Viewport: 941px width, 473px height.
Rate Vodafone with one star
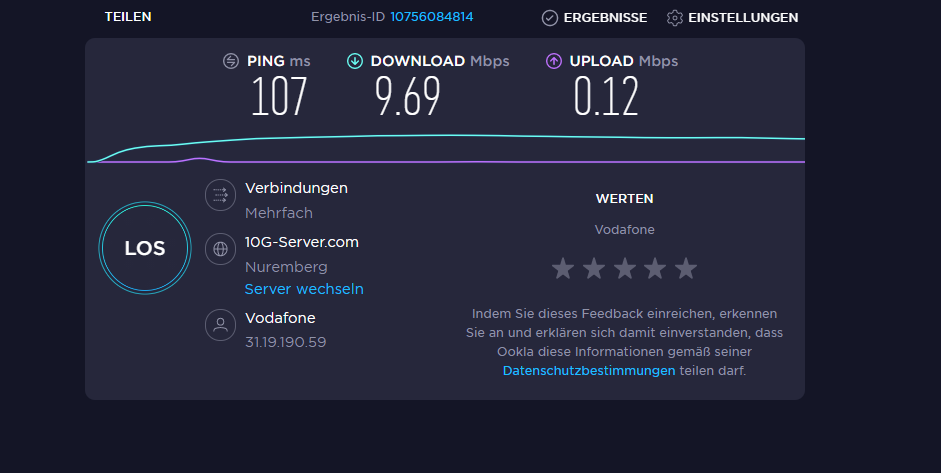coord(563,268)
